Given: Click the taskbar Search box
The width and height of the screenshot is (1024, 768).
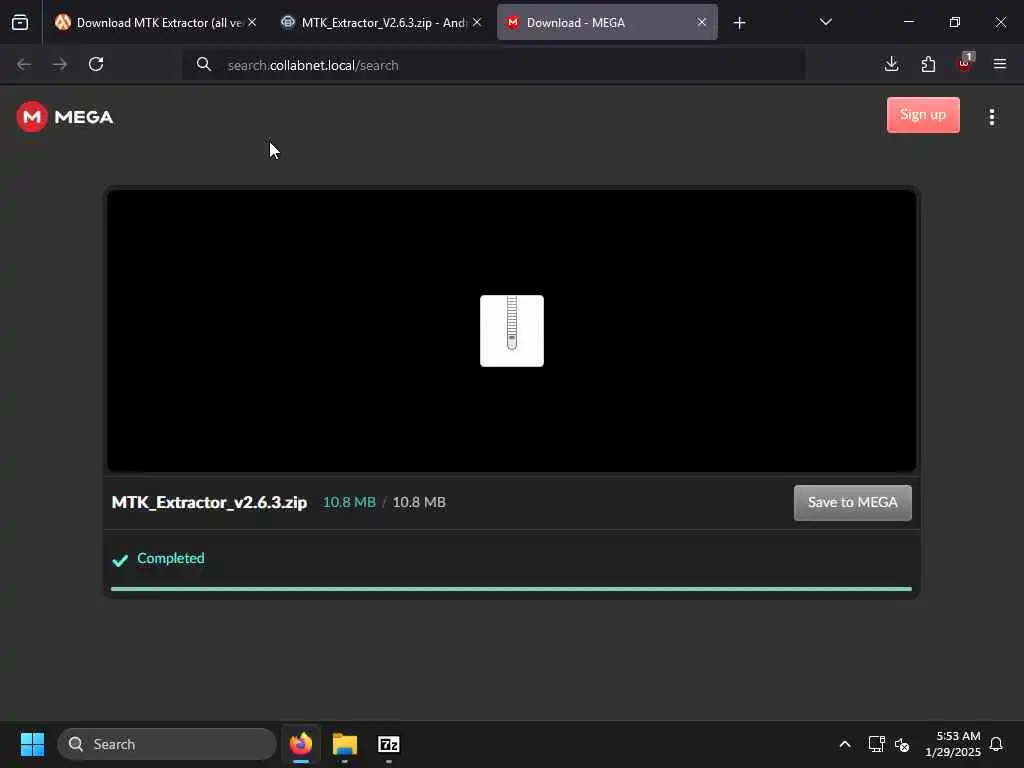Looking at the screenshot, I should [x=167, y=744].
